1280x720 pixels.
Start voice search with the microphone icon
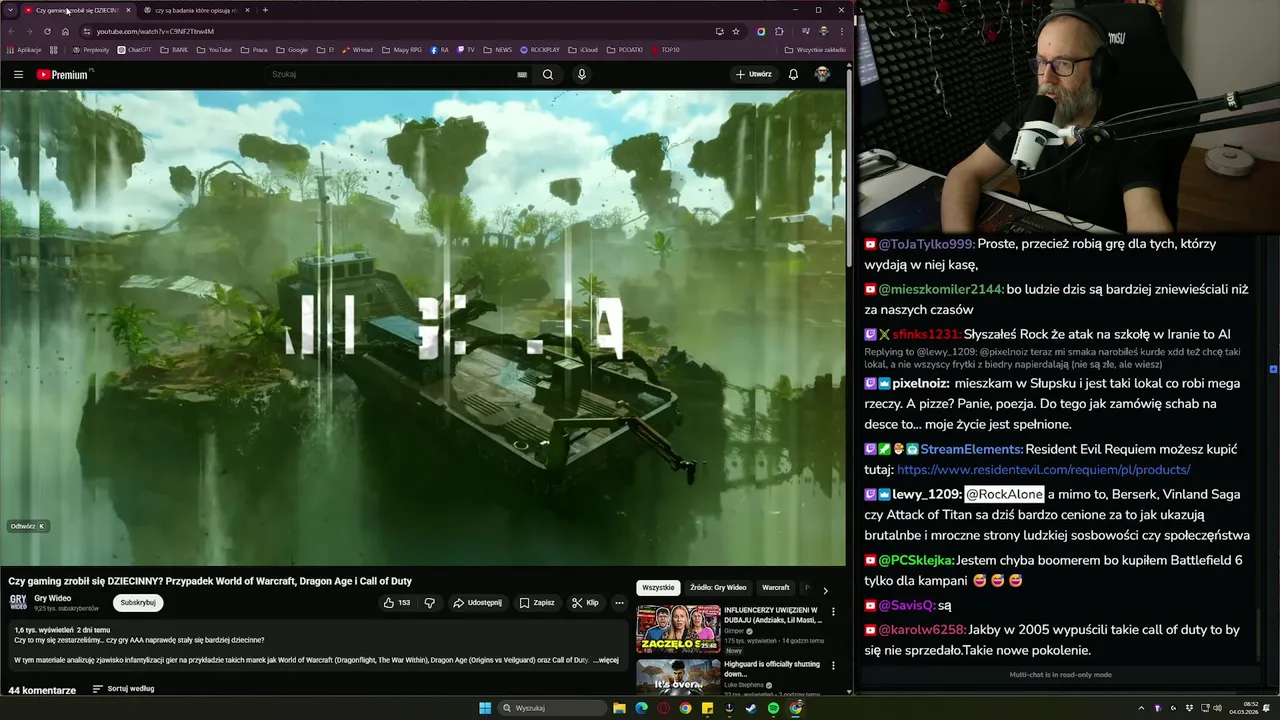coord(581,74)
